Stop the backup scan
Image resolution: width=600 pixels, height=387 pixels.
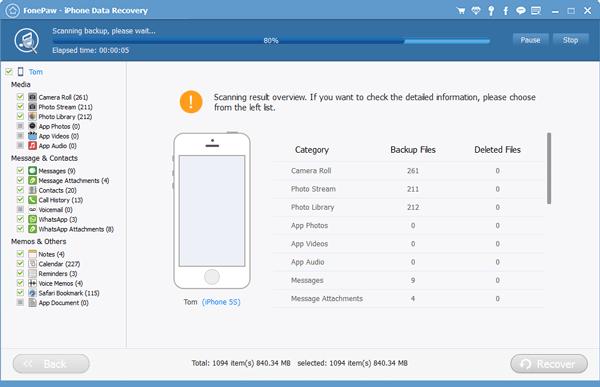pos(570,40)
